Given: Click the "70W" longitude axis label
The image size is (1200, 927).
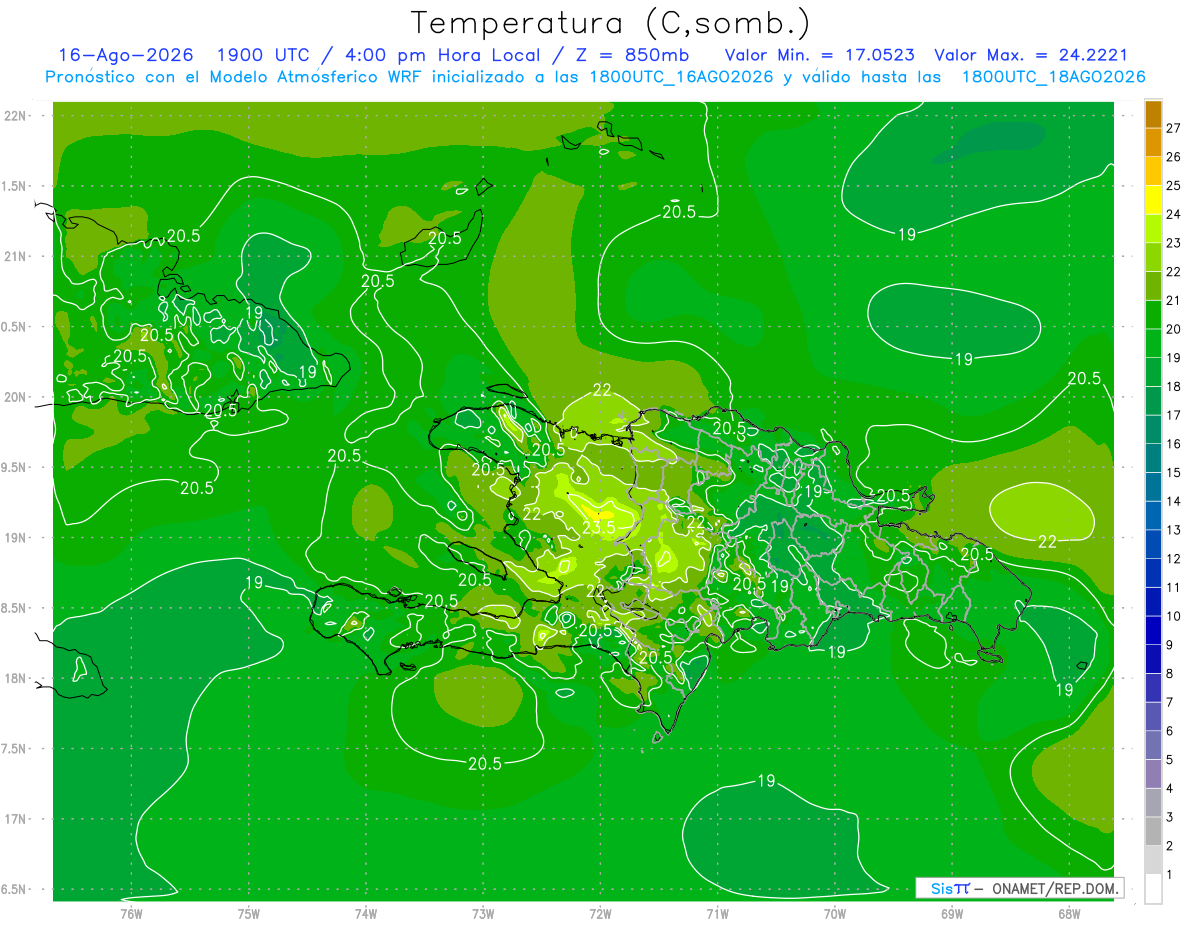Looking at the screenshot, I should [x=835, y=913].
